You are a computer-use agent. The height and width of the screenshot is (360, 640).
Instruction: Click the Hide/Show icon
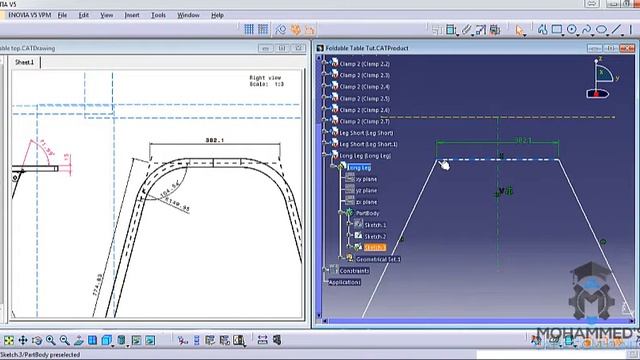pyautogui.click(x=136, y=340)
